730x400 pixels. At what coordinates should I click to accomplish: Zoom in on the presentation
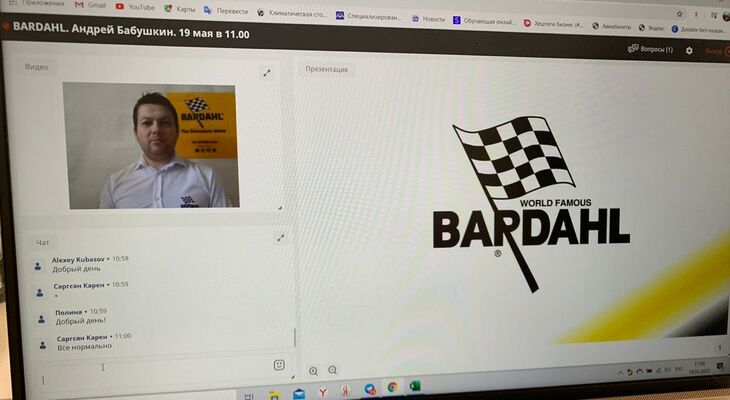tap(313, 371)
